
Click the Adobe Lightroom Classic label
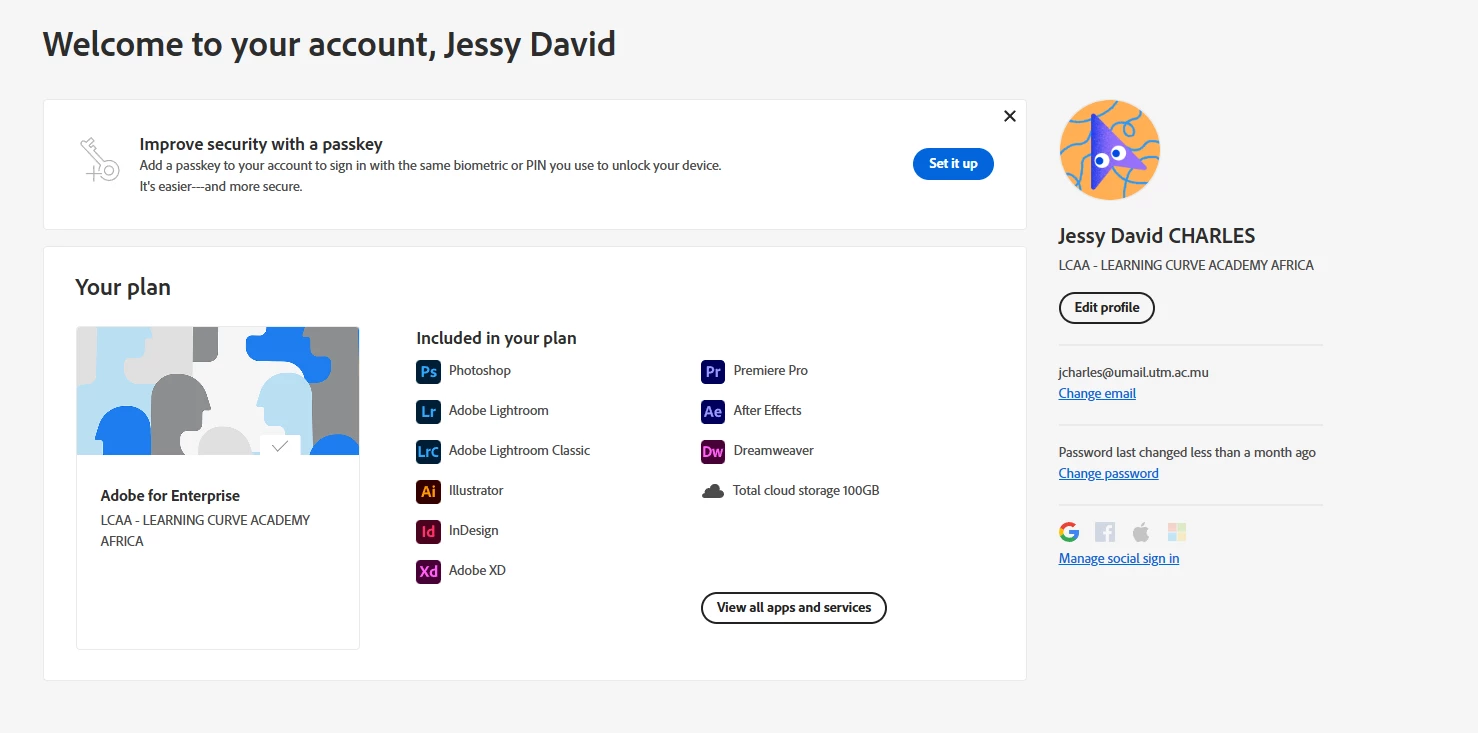520,451
